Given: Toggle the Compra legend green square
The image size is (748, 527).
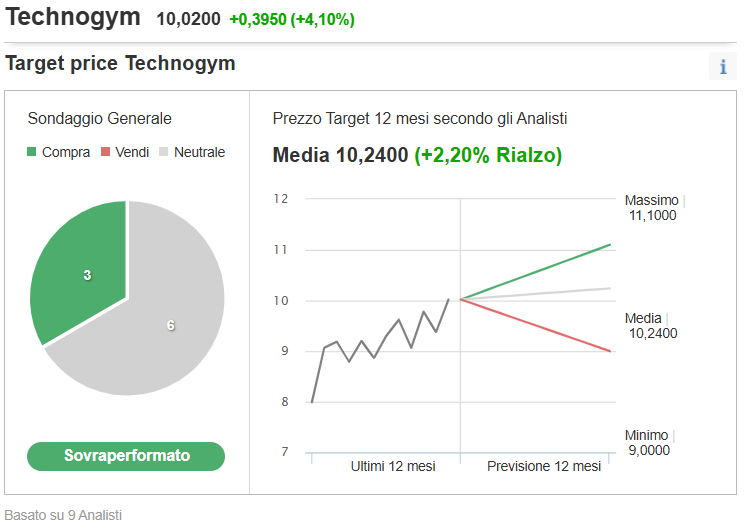Looking at the screenshot, I should point(31,152).
